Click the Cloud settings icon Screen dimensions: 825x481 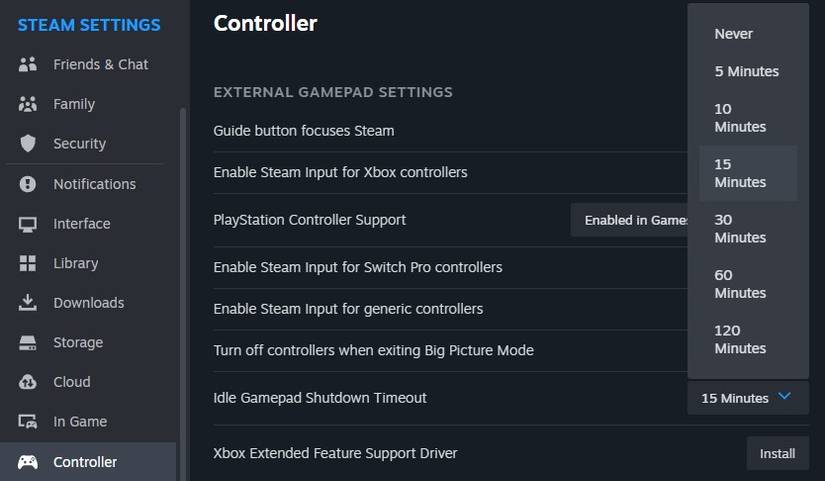(x=28, y=382)
